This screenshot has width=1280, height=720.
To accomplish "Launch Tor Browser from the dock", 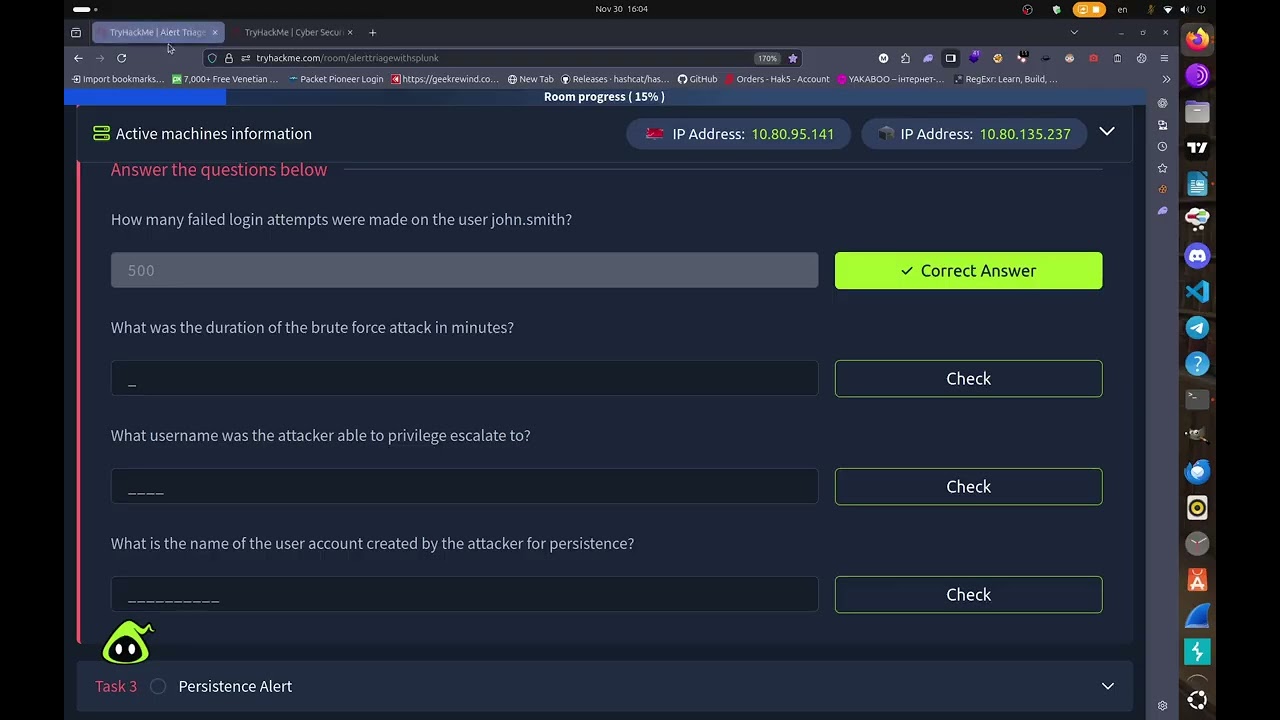I will [x=1197, y=76].
